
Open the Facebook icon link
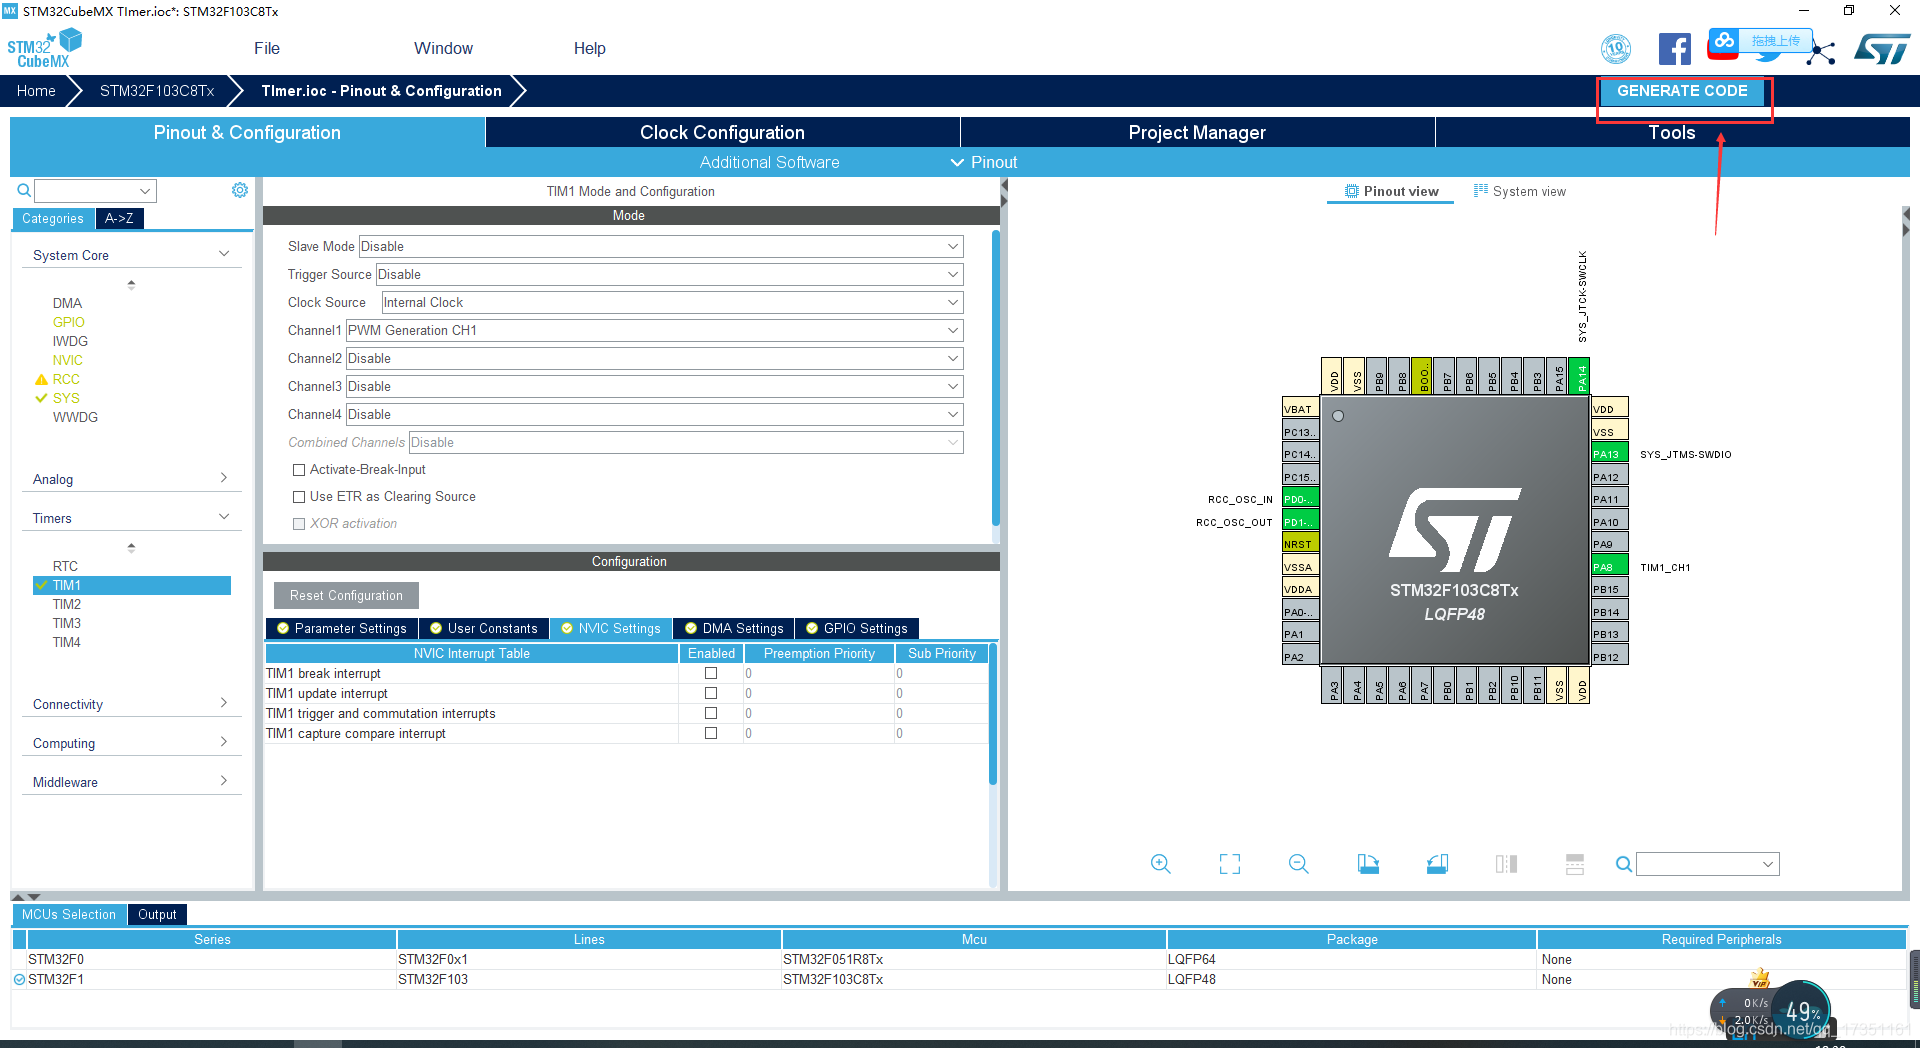[x=1674, y=49]
